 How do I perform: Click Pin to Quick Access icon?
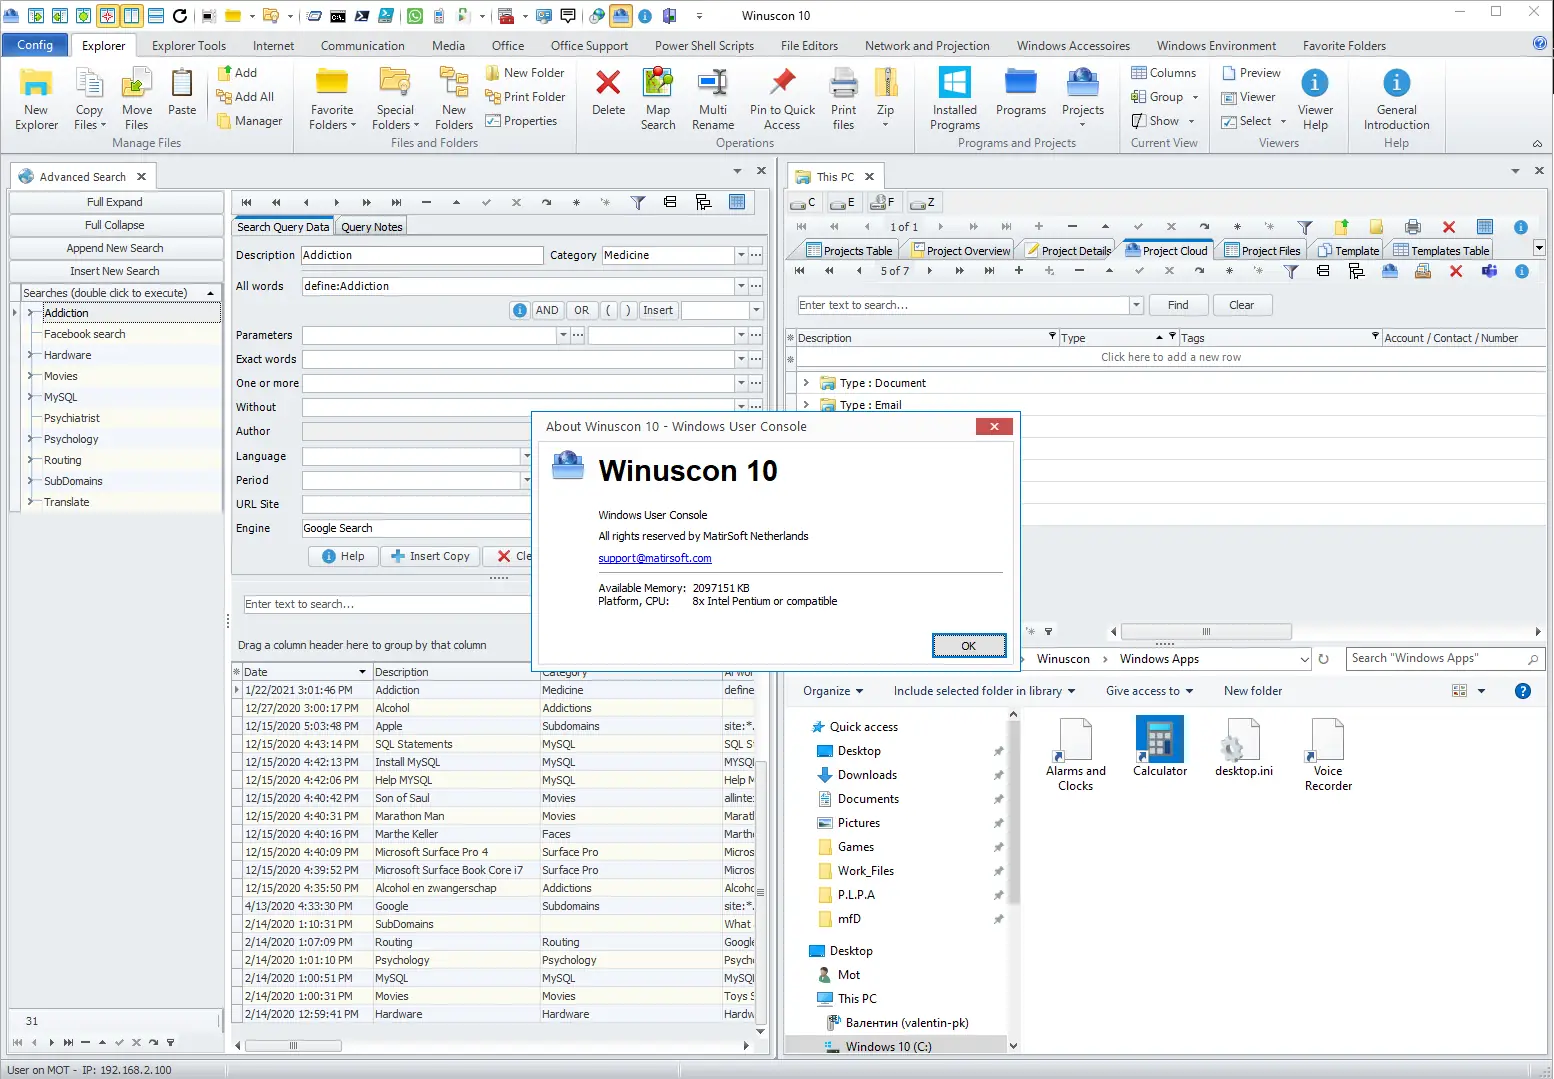click(782, 99)
